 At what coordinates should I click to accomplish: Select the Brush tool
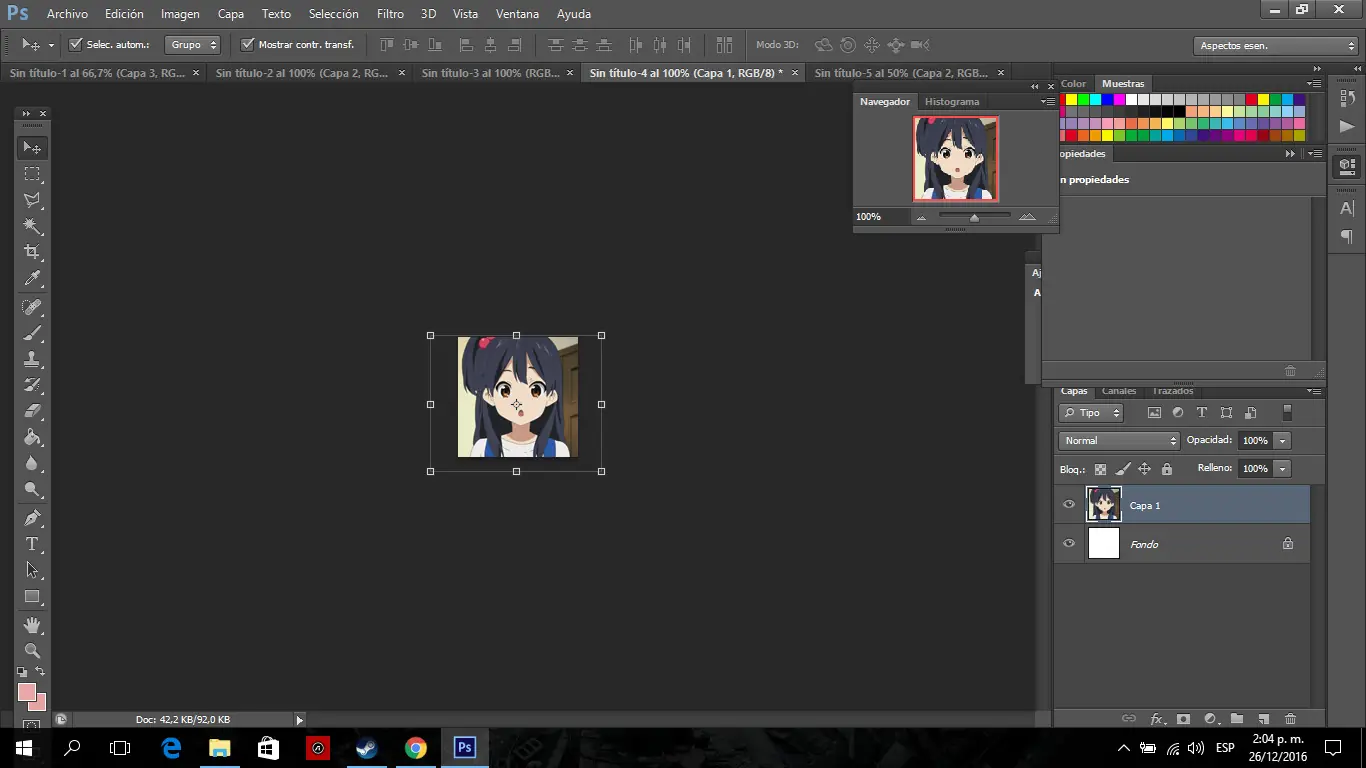32,333
